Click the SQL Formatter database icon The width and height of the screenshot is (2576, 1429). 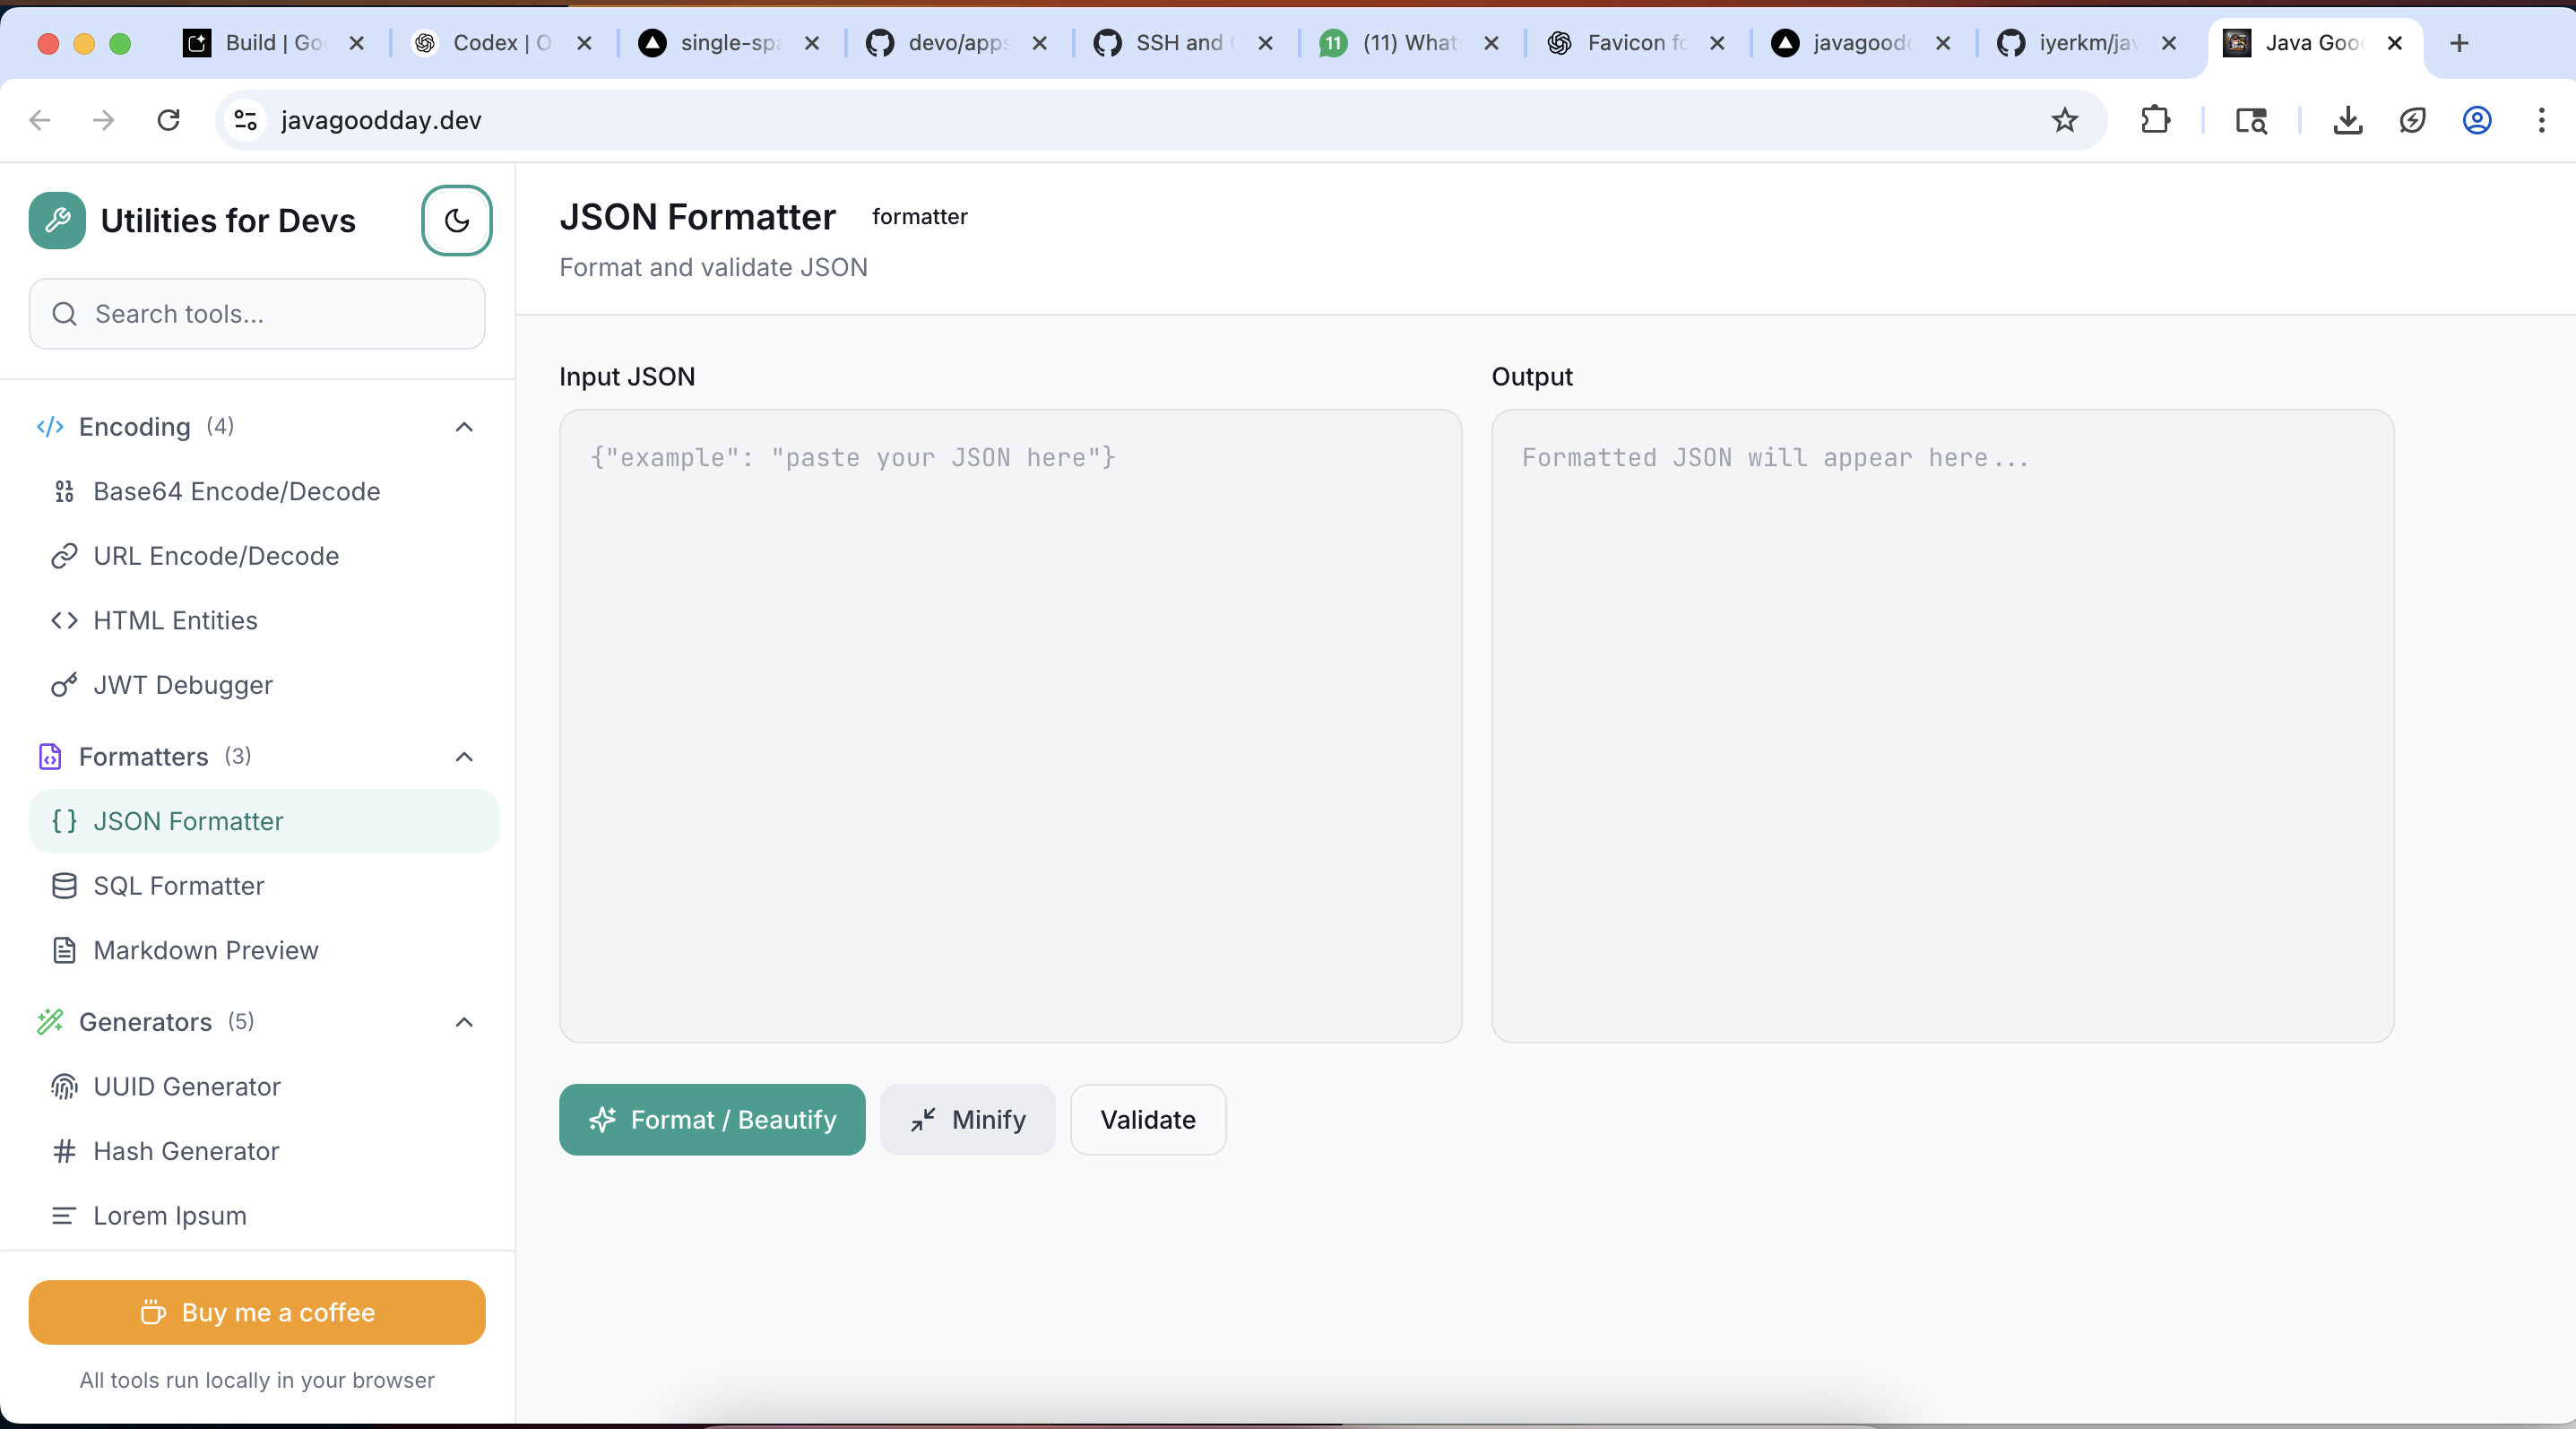64,886
